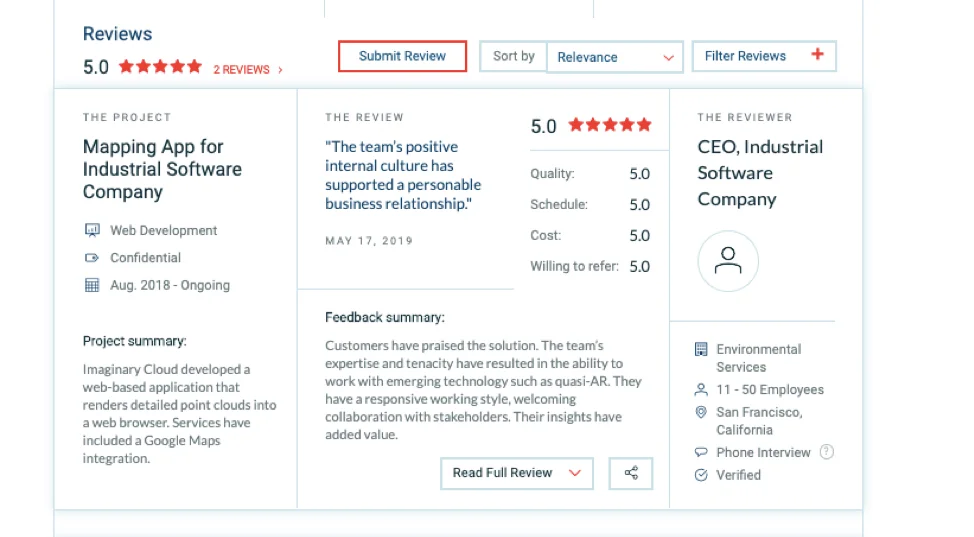Click the Aug. 2018 - Ongoing text
The image size is (974, 537).
click(170, 285)
